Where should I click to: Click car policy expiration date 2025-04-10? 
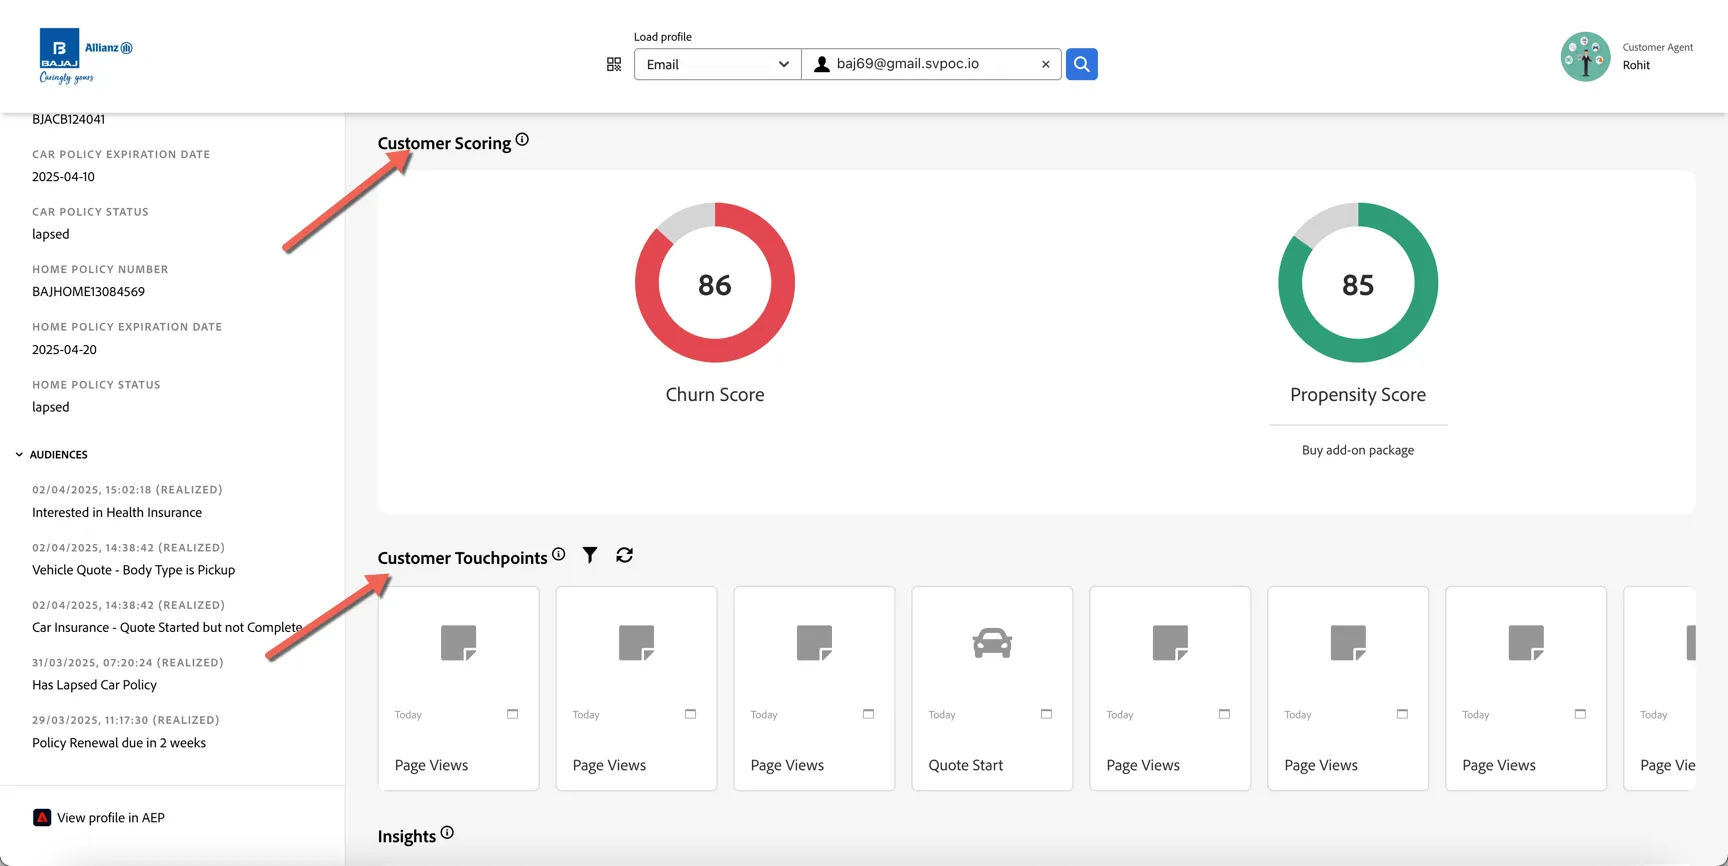[63, 177]
